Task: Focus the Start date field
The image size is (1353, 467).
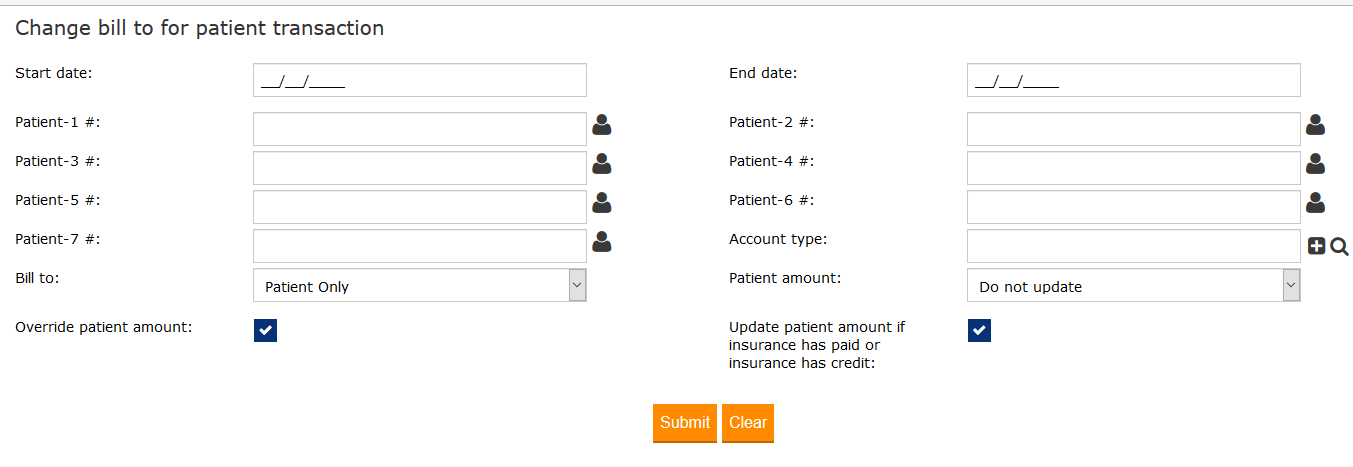Action: pos(419,81)
